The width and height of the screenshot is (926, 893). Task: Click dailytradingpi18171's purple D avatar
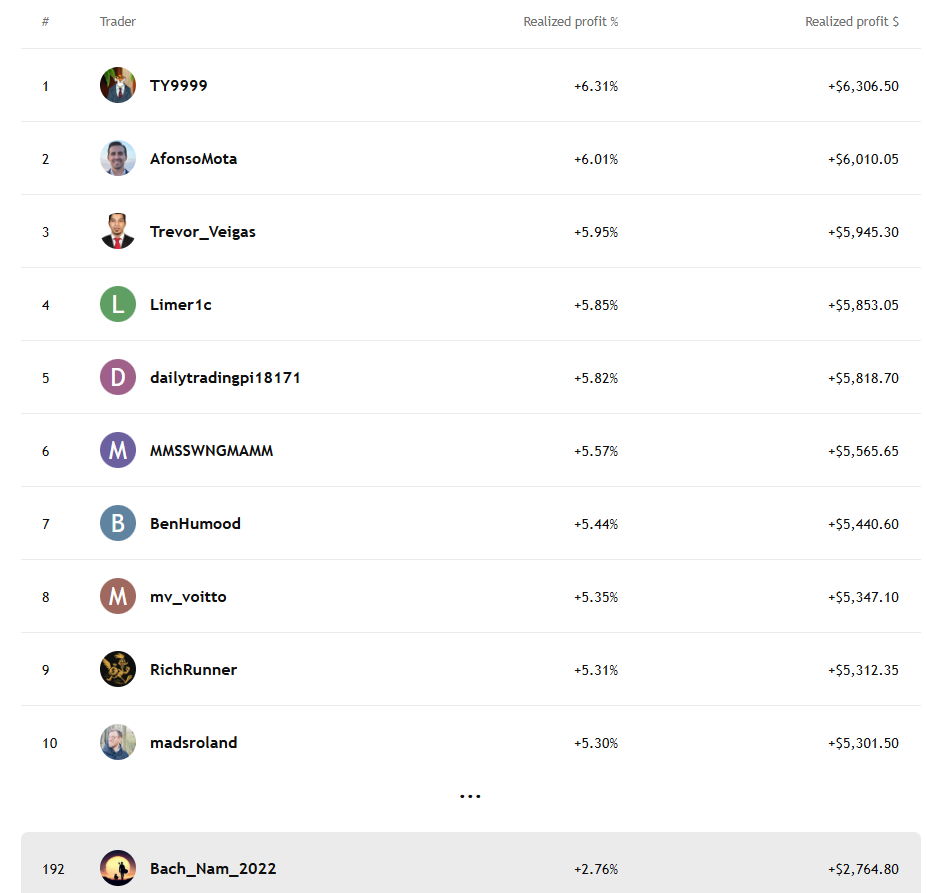tap(118, 377)
